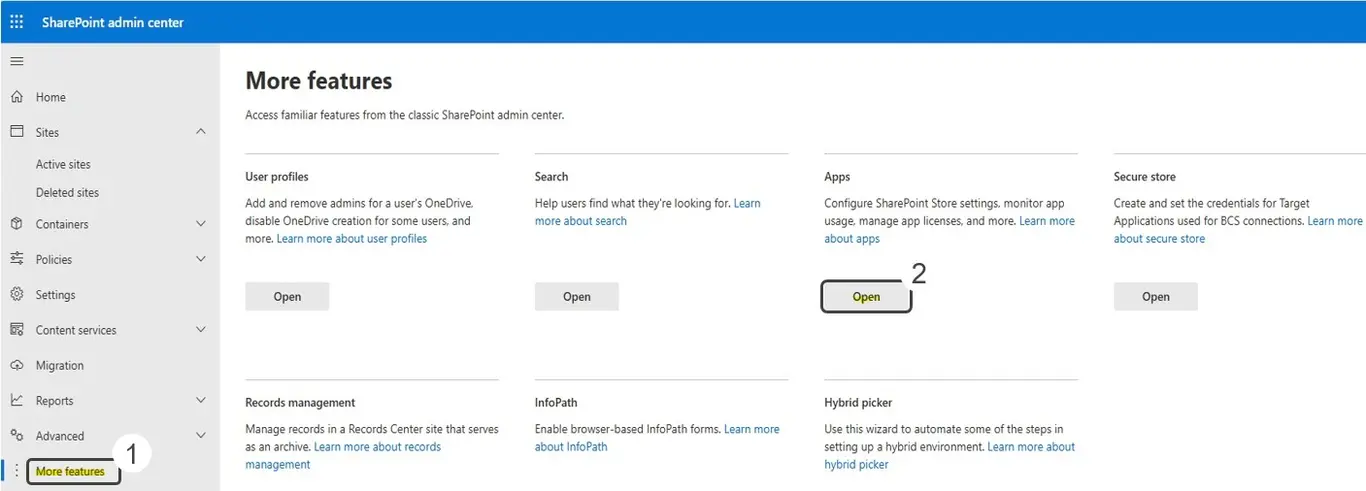Screen dimensions: 1366x491
Task: Click the Advanced icon in sidebar
Action: [x=16, y=436]
